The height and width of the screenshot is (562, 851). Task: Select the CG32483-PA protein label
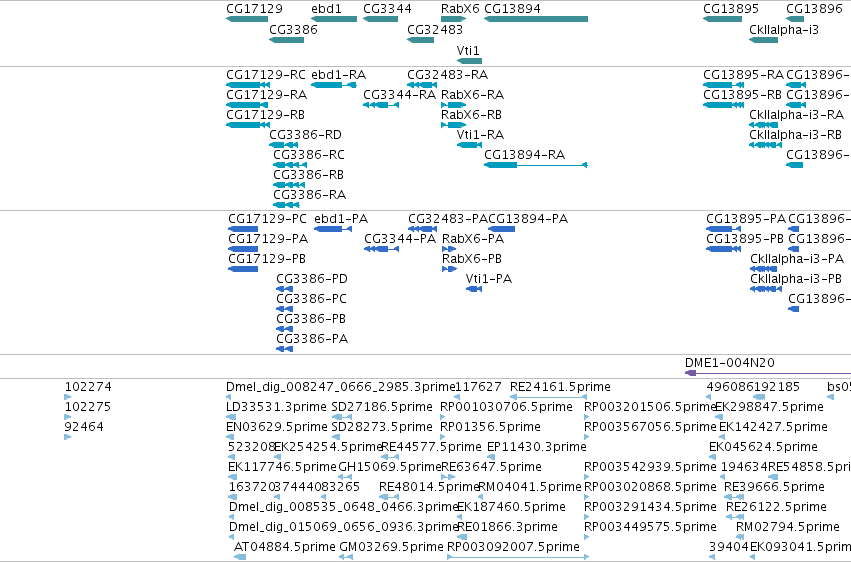[448, 219]
